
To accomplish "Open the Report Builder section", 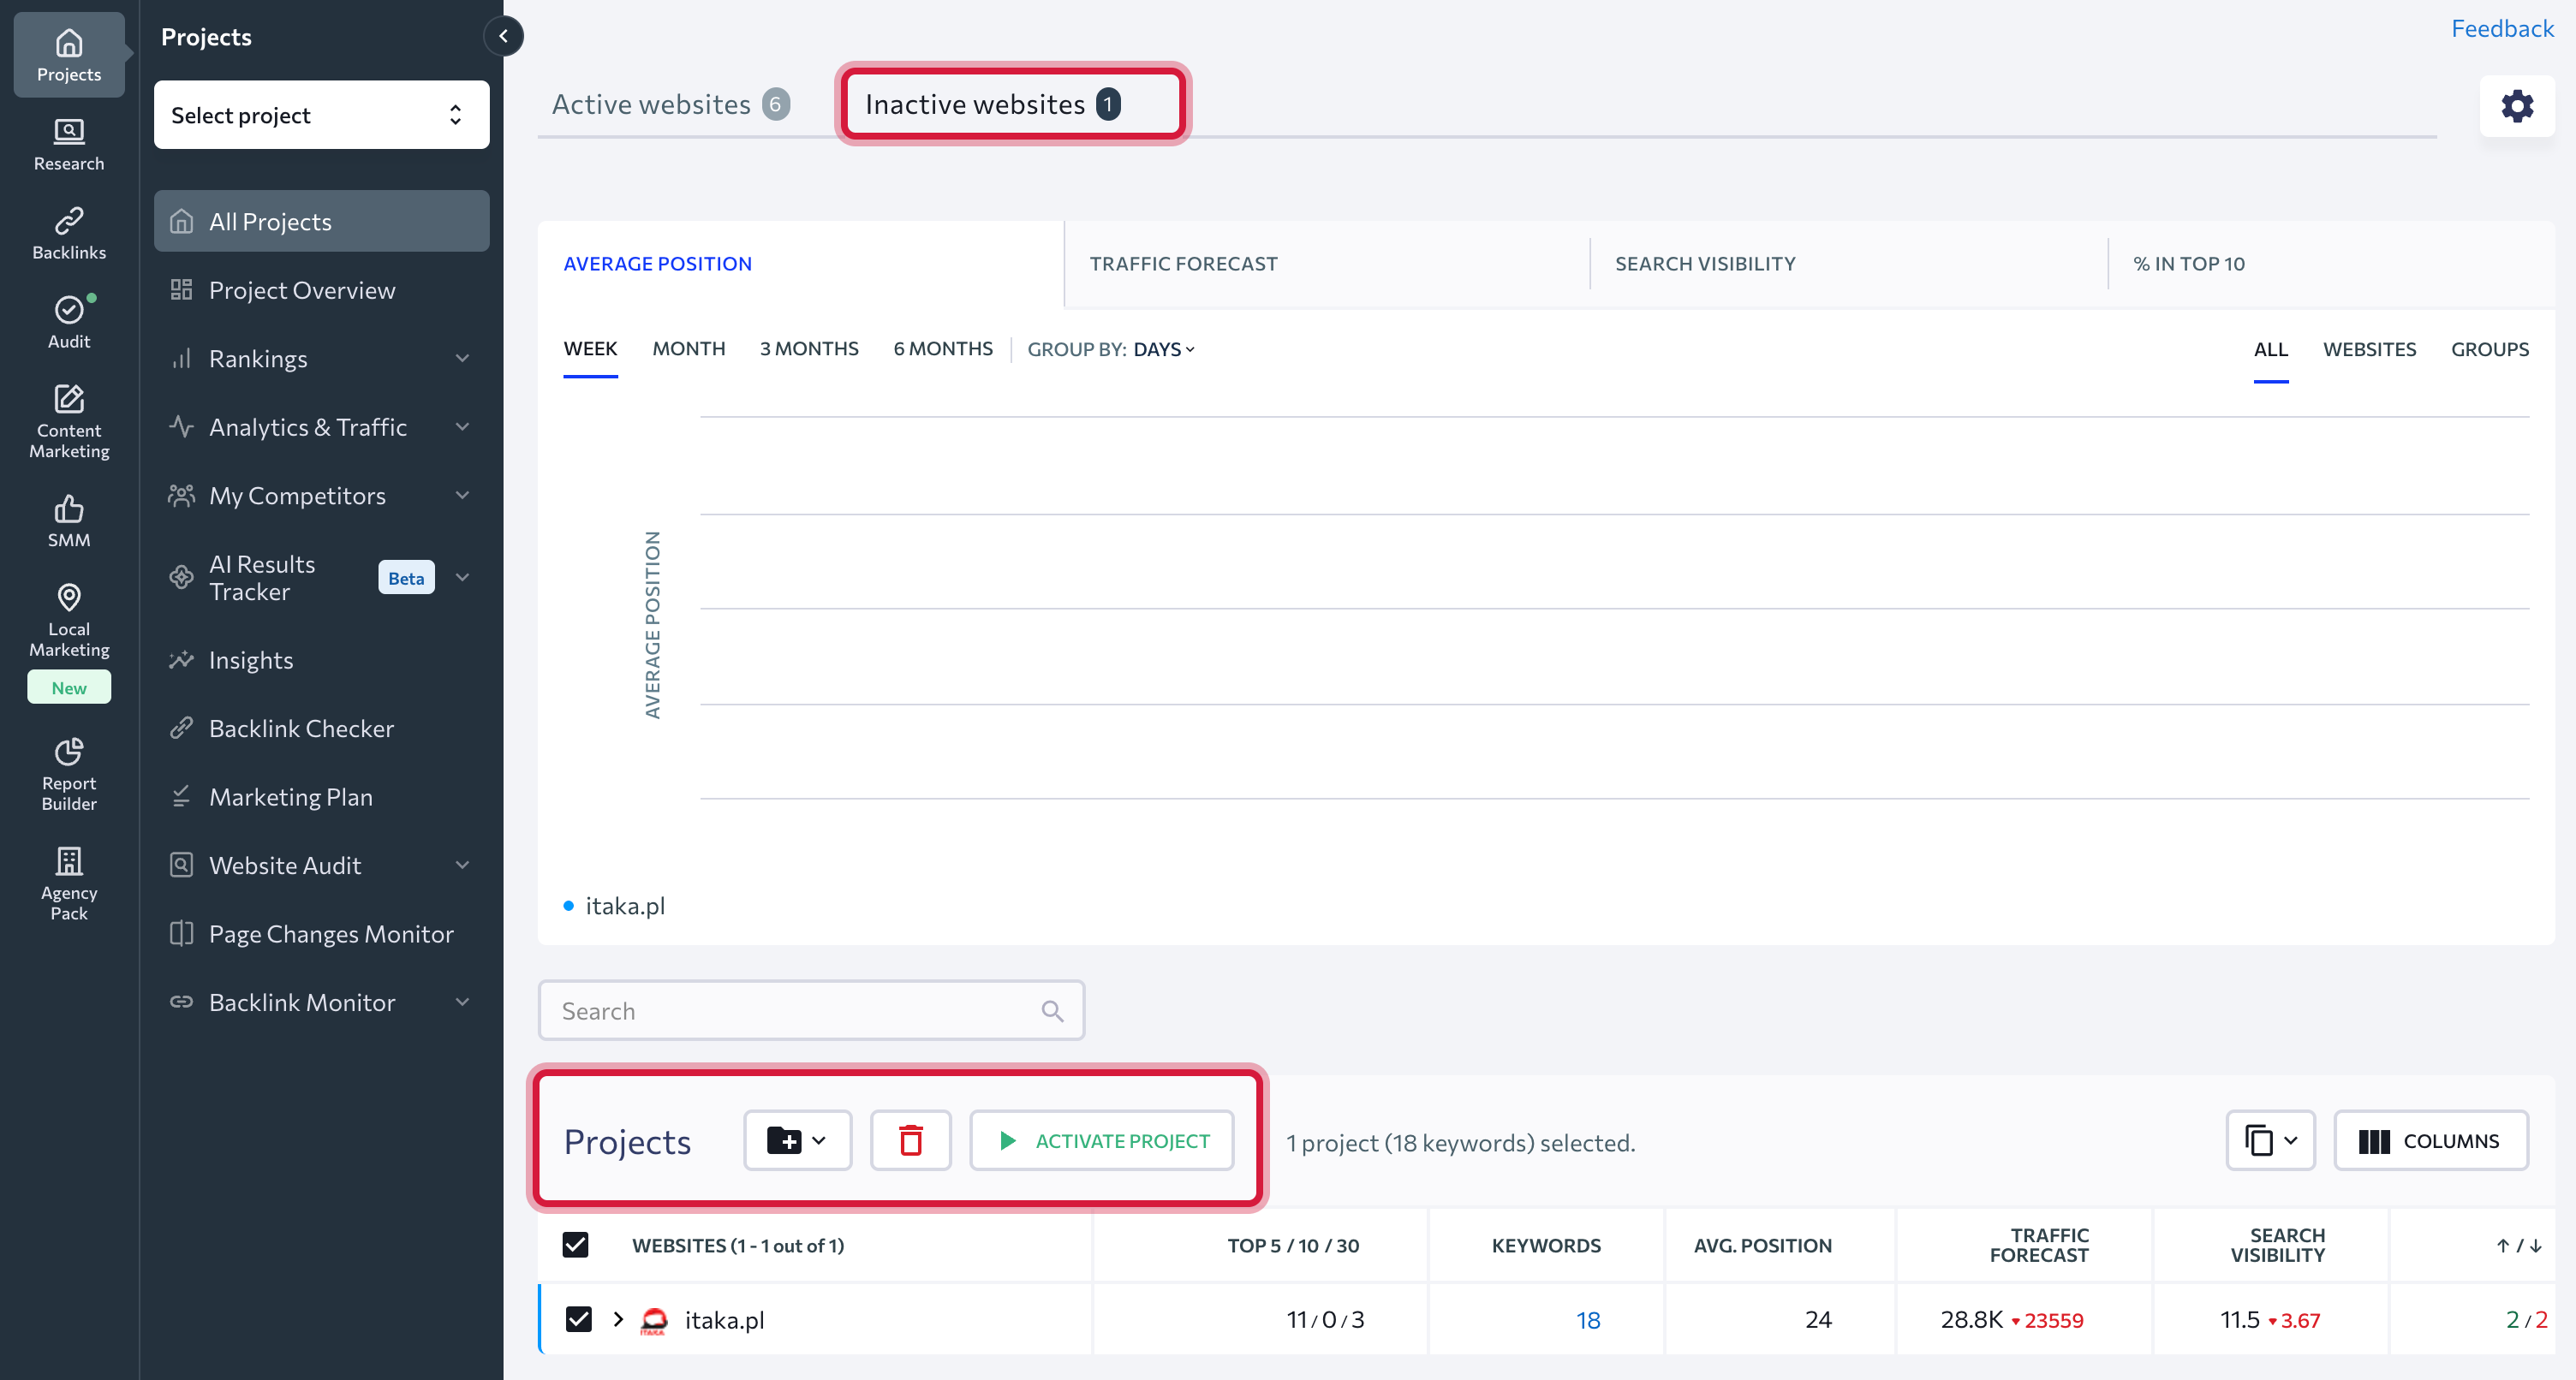I will click(68, 773).
